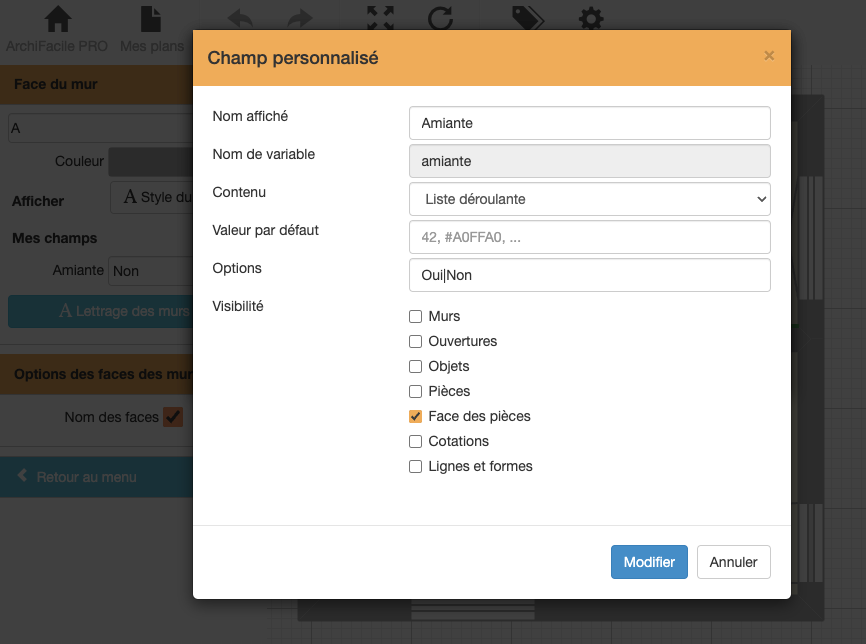Click the fullscreen expand arrows icon
The width and height of the screenshot is (866, 644).
pos(381,18)
